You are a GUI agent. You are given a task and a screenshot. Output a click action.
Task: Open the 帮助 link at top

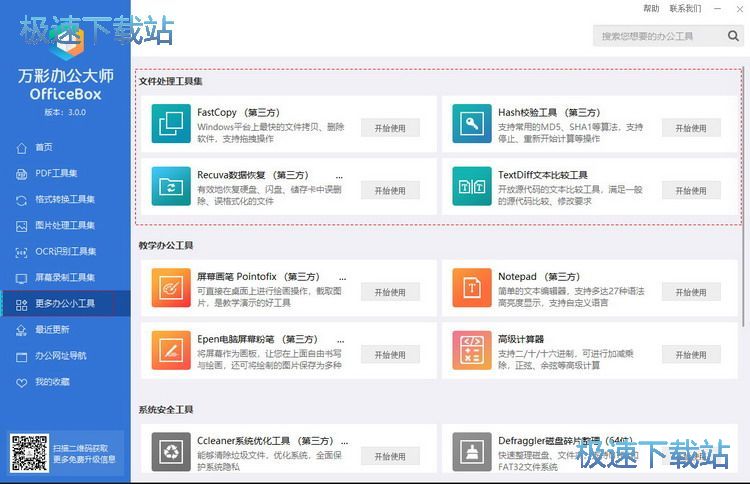coord(651,8)
